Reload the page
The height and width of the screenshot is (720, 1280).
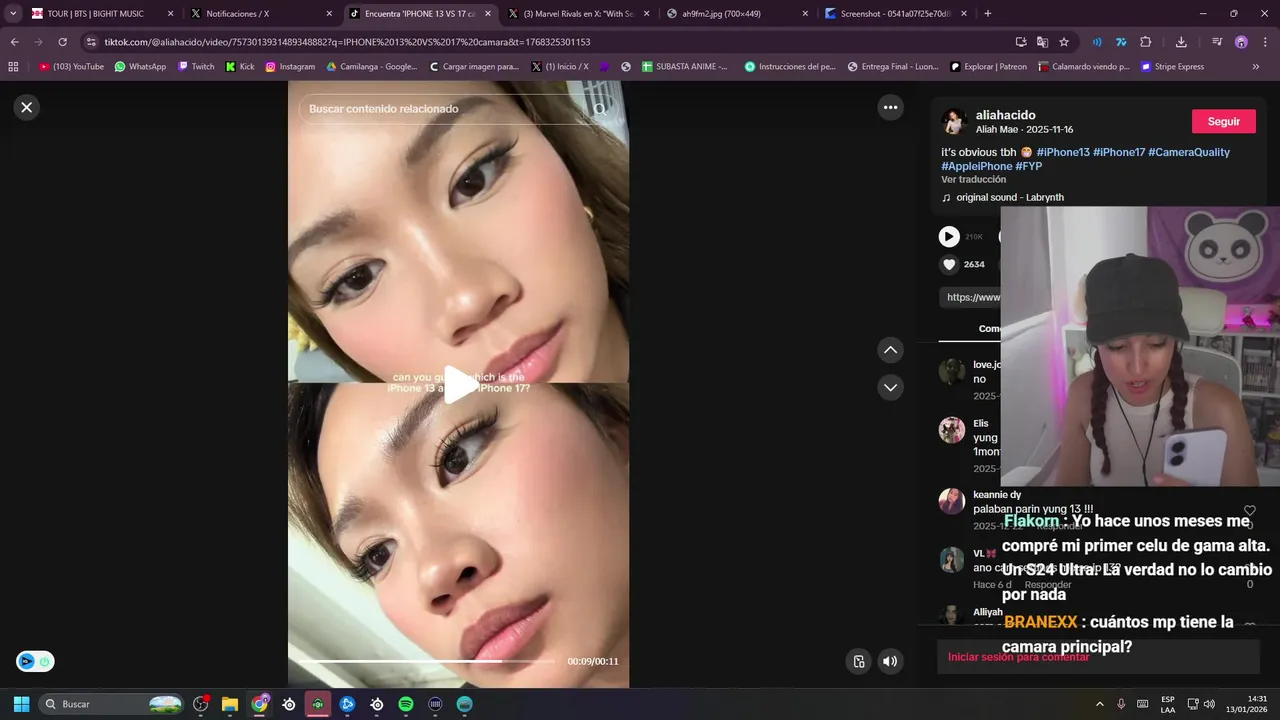(62, 42)
